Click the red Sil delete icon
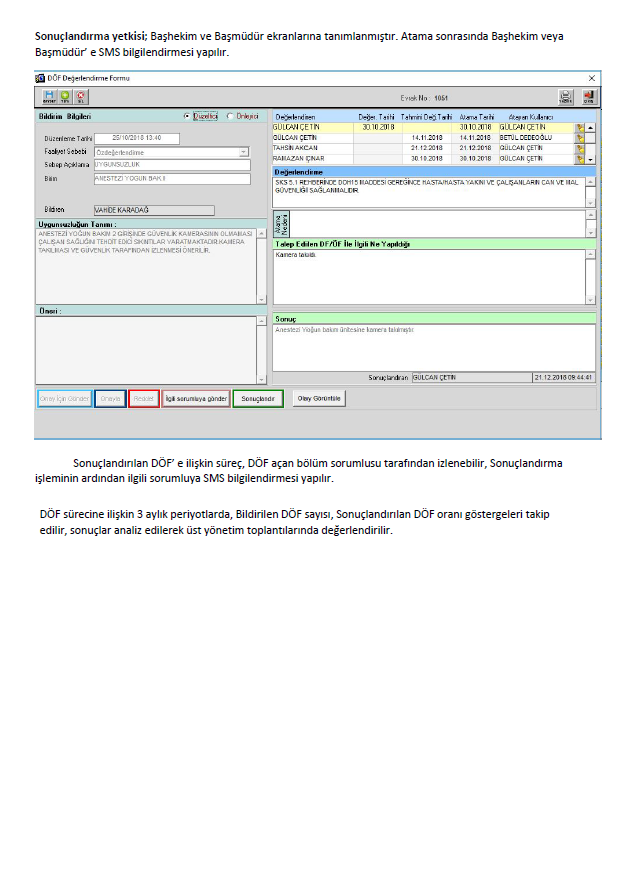The width and height of the screenshot is (634, 887). 81,97
